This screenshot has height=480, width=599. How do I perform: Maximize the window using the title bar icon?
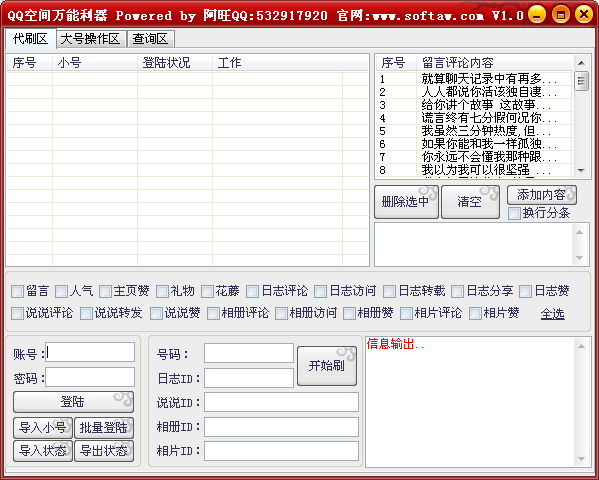pyautogui.click(x=560, y=15)
